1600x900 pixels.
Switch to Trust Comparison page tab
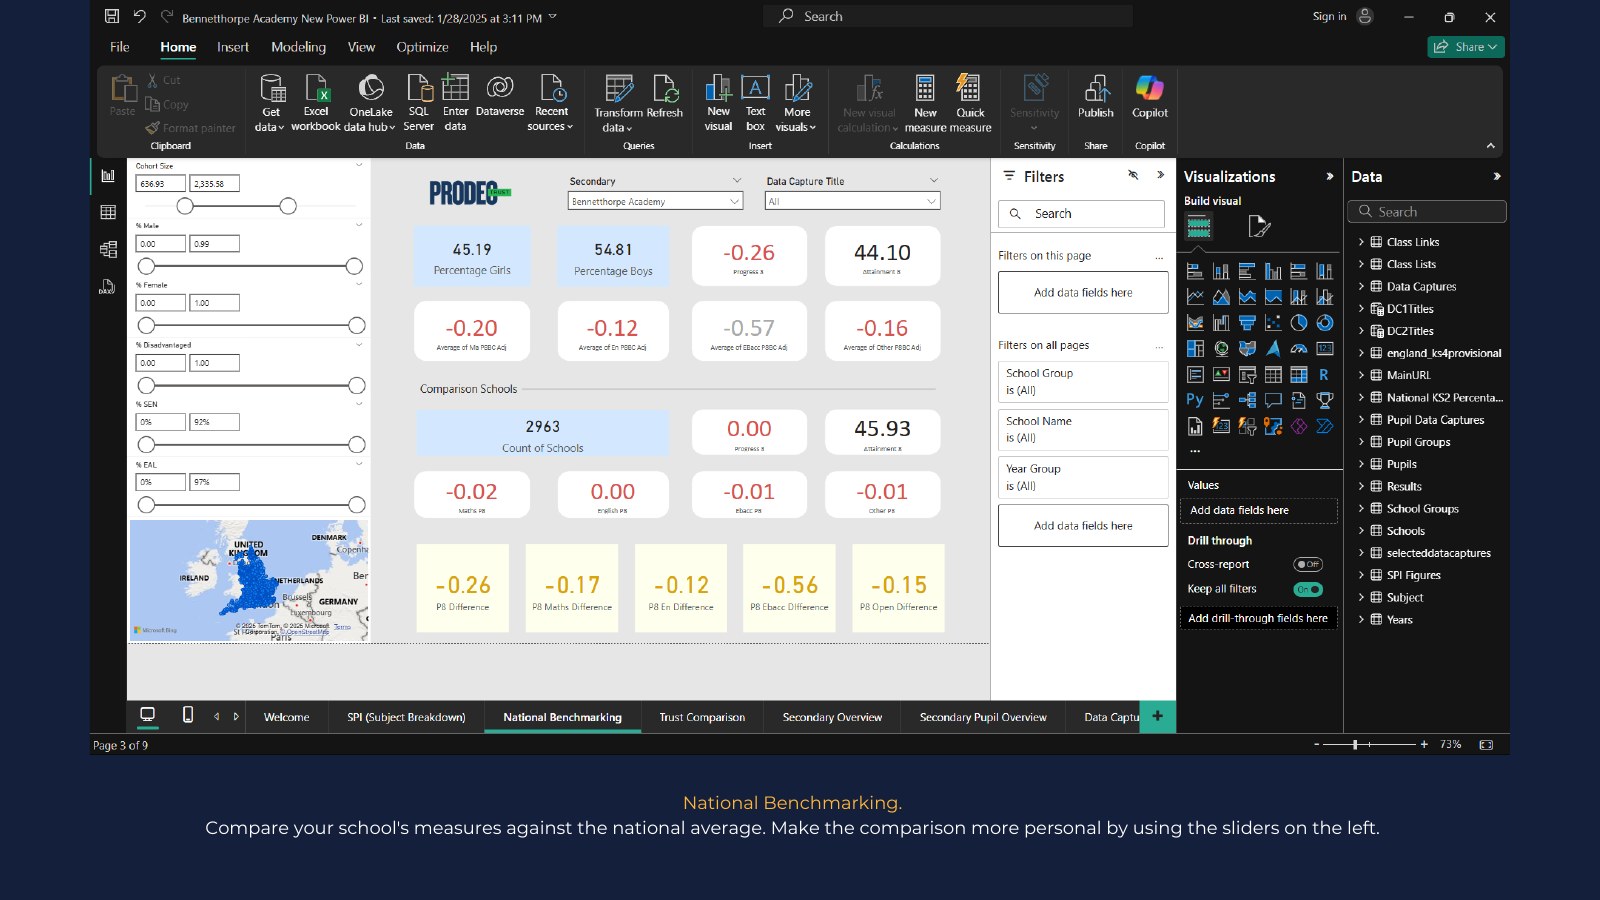tap(702, 717)
